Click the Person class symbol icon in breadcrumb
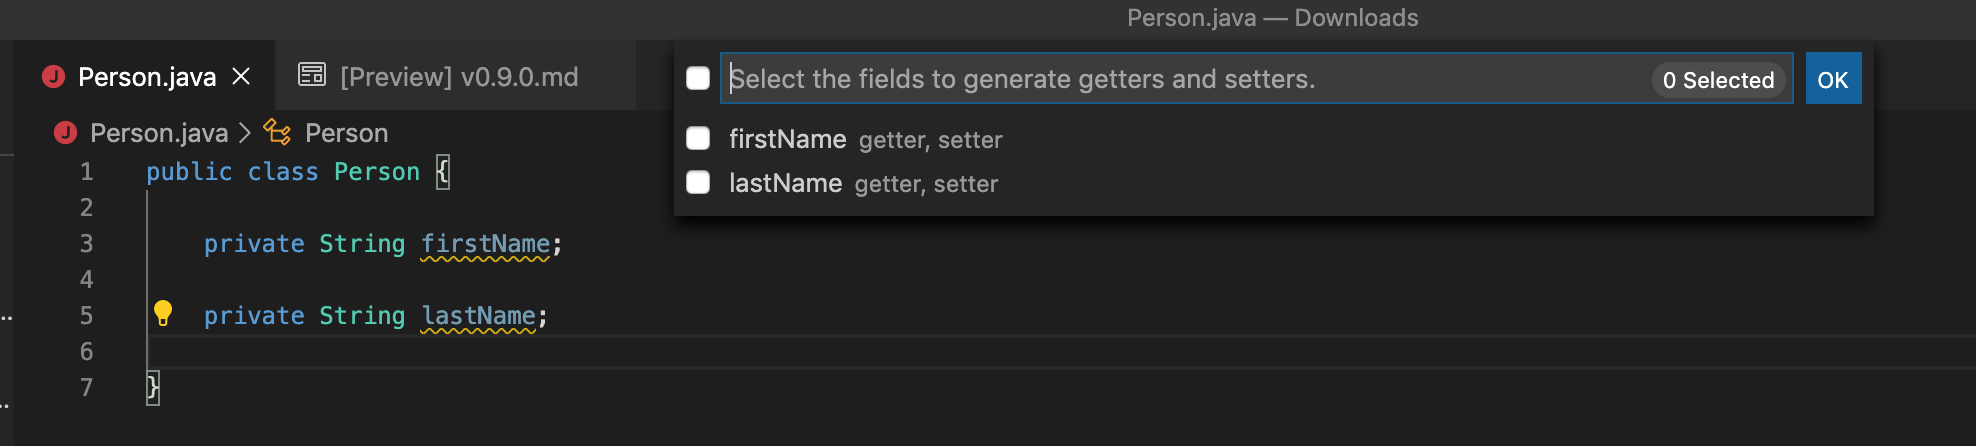 (x=277, y=132)
